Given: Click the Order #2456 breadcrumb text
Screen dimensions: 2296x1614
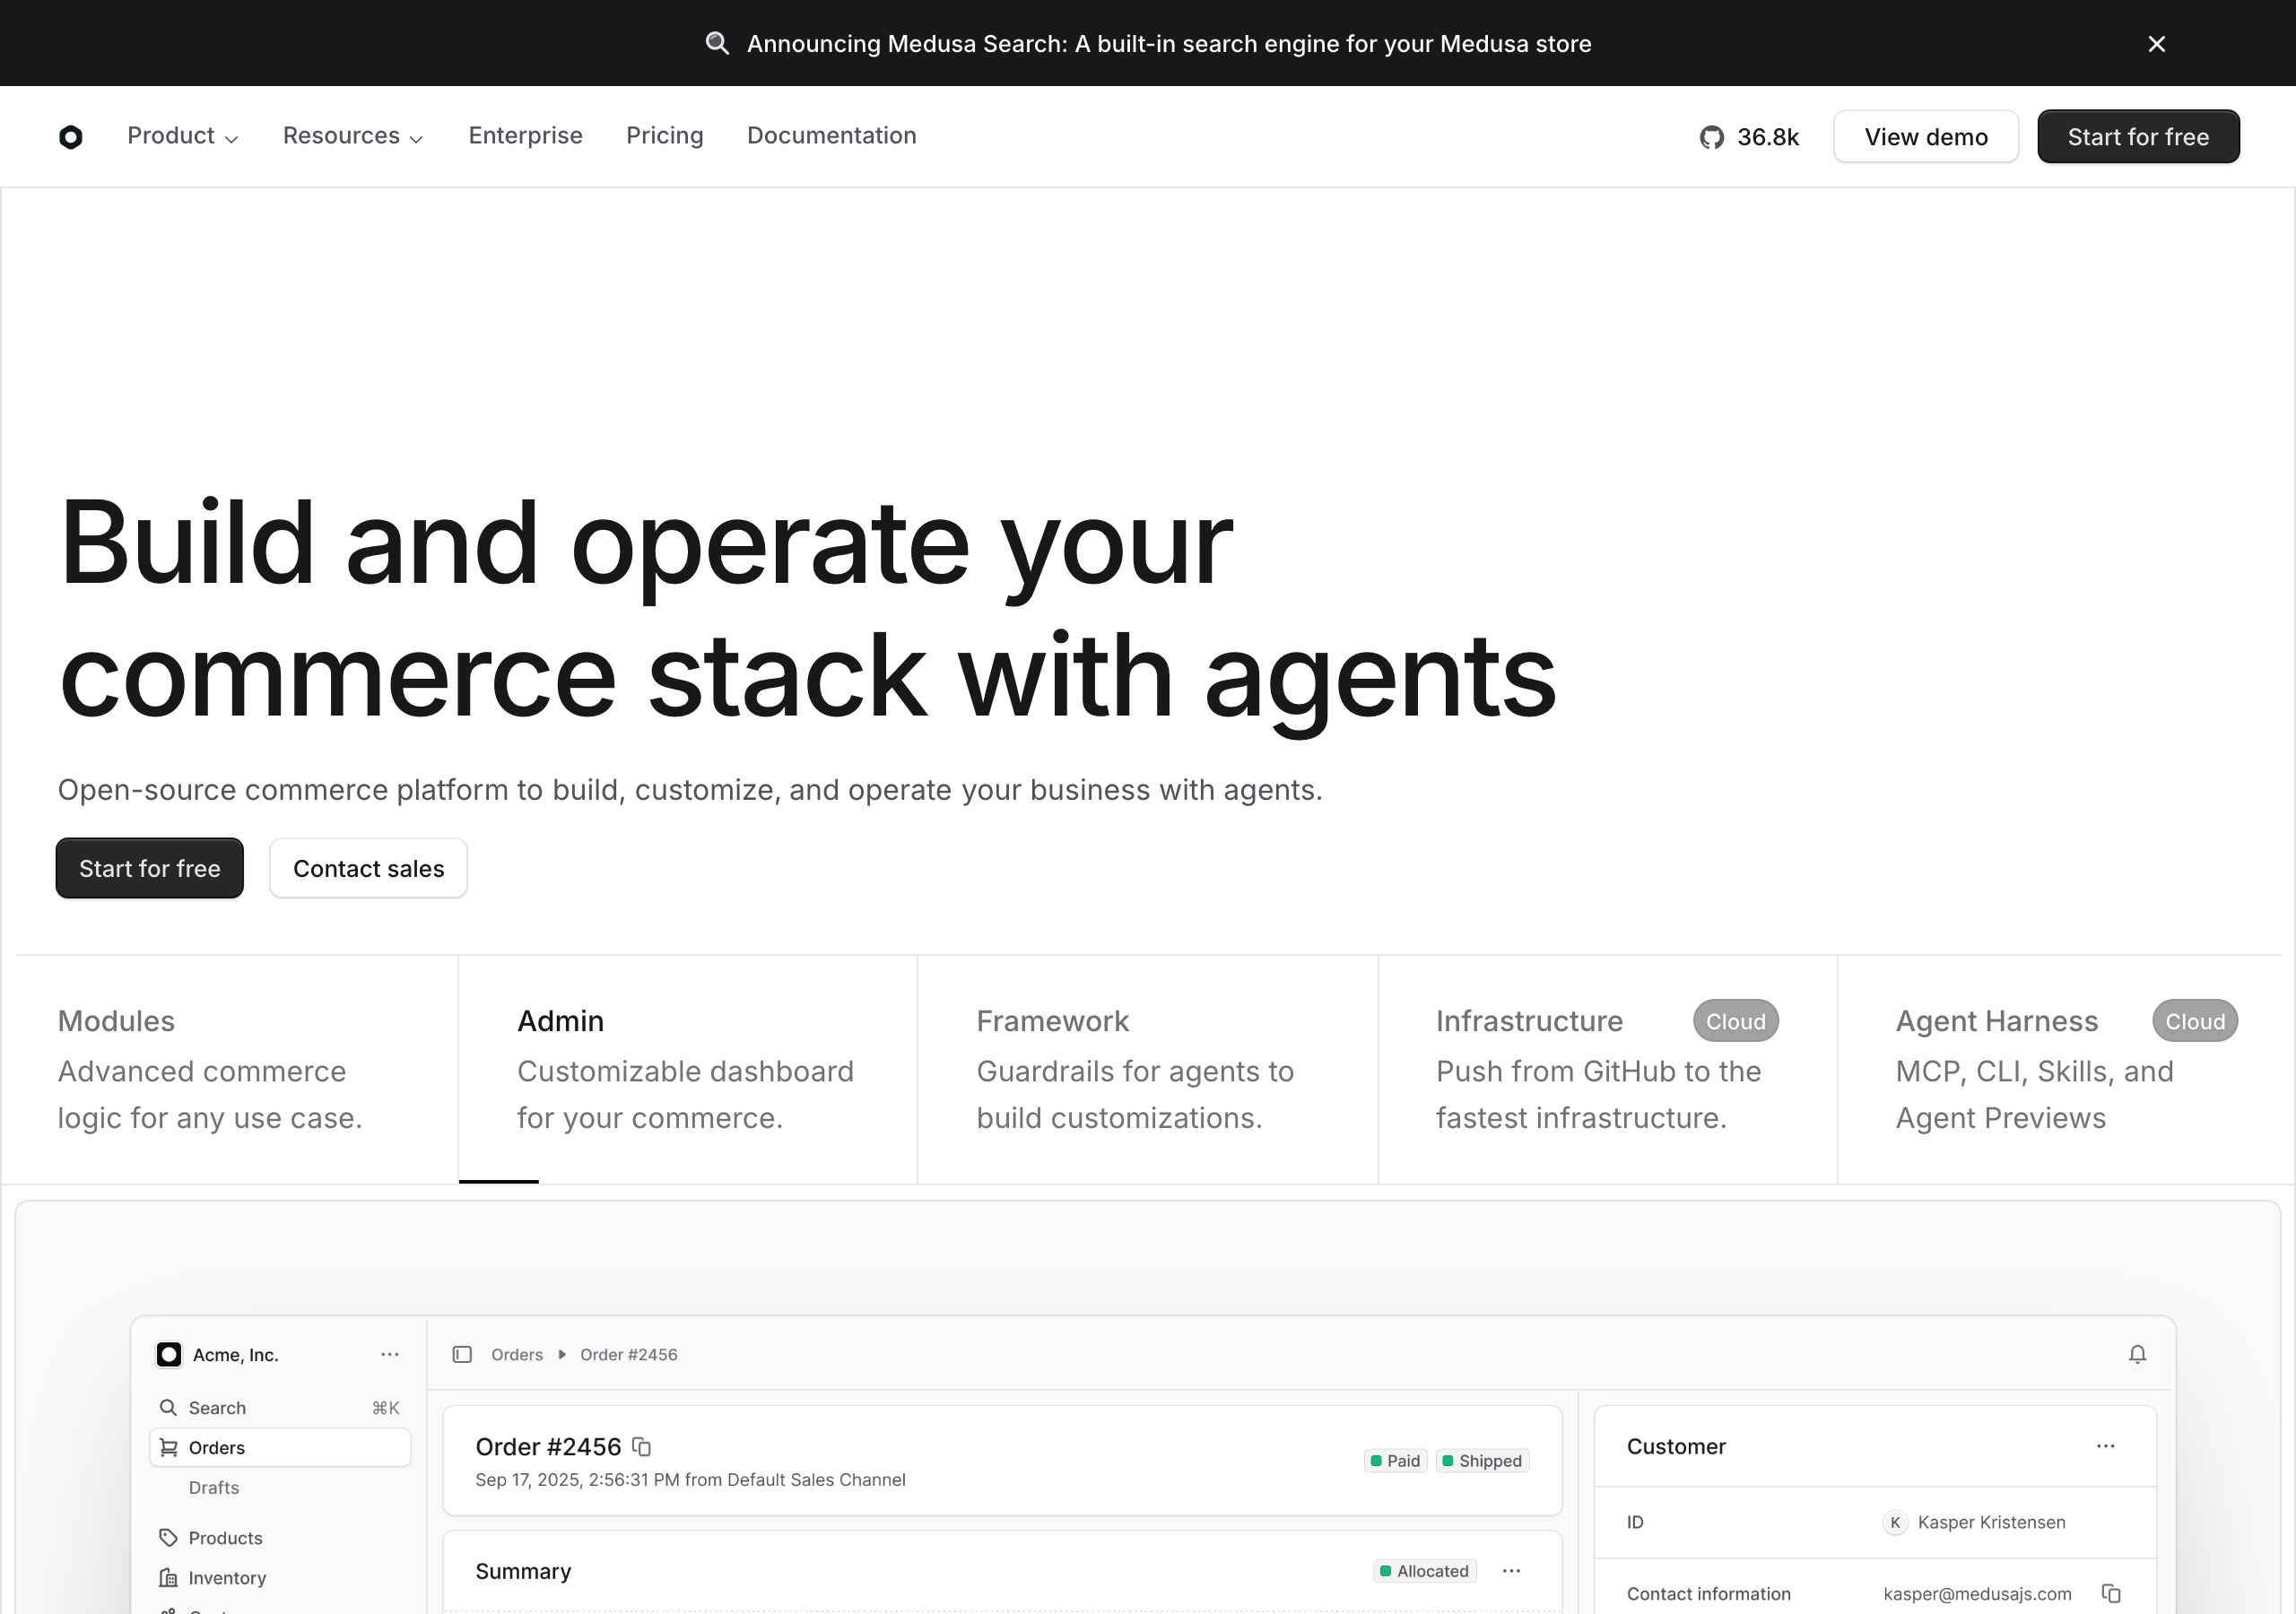Looking at the screenshot, I should point(628,1354).
